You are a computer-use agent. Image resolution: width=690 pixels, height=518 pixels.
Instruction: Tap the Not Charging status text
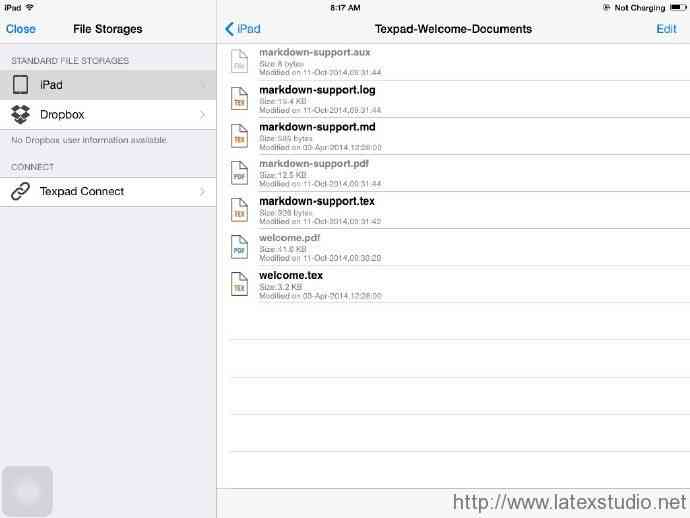[640, 7]
